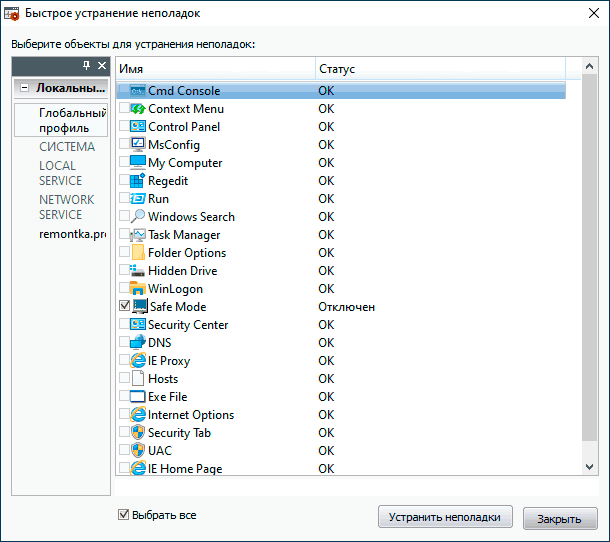Select the Exe File row label

tap(168, 396)
